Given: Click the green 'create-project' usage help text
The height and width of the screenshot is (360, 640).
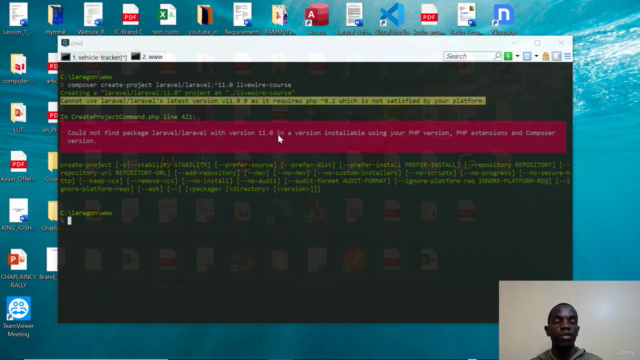Looking at the screenshot, I should point(315,177).
